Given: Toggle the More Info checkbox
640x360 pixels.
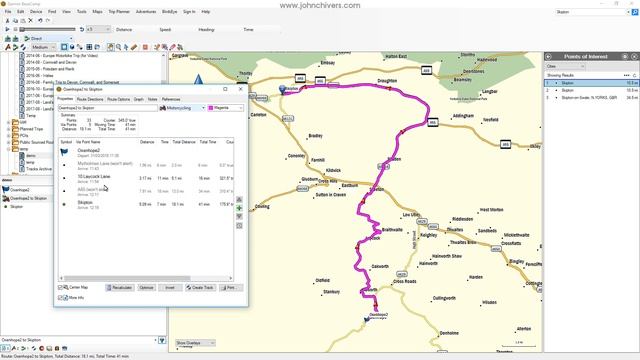Looking at the screenshot, I should [x=60, y=298].
